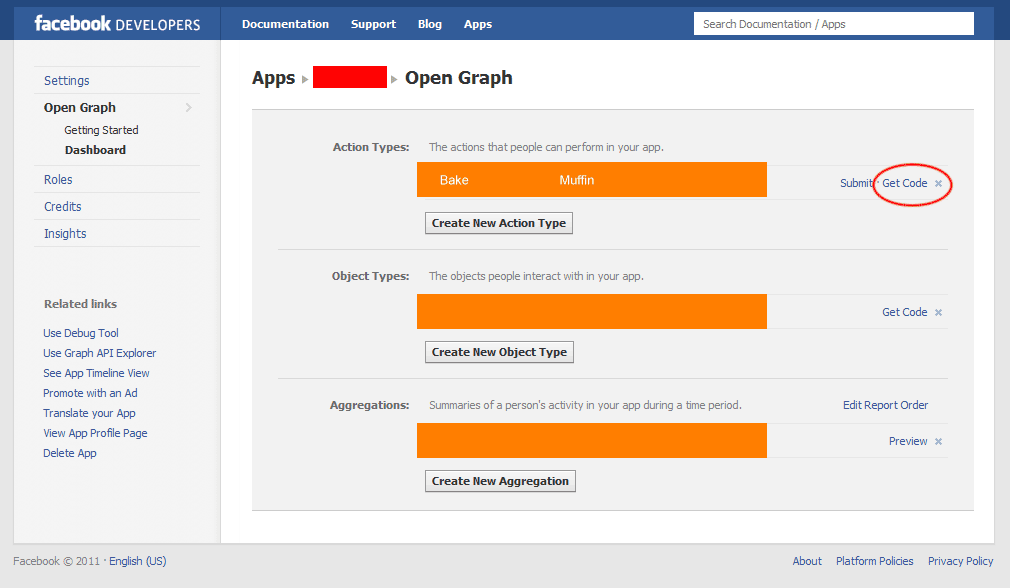Click the Apps breadcrumb heading
The width and height of the screenshot is (1010, 588).
273,78
